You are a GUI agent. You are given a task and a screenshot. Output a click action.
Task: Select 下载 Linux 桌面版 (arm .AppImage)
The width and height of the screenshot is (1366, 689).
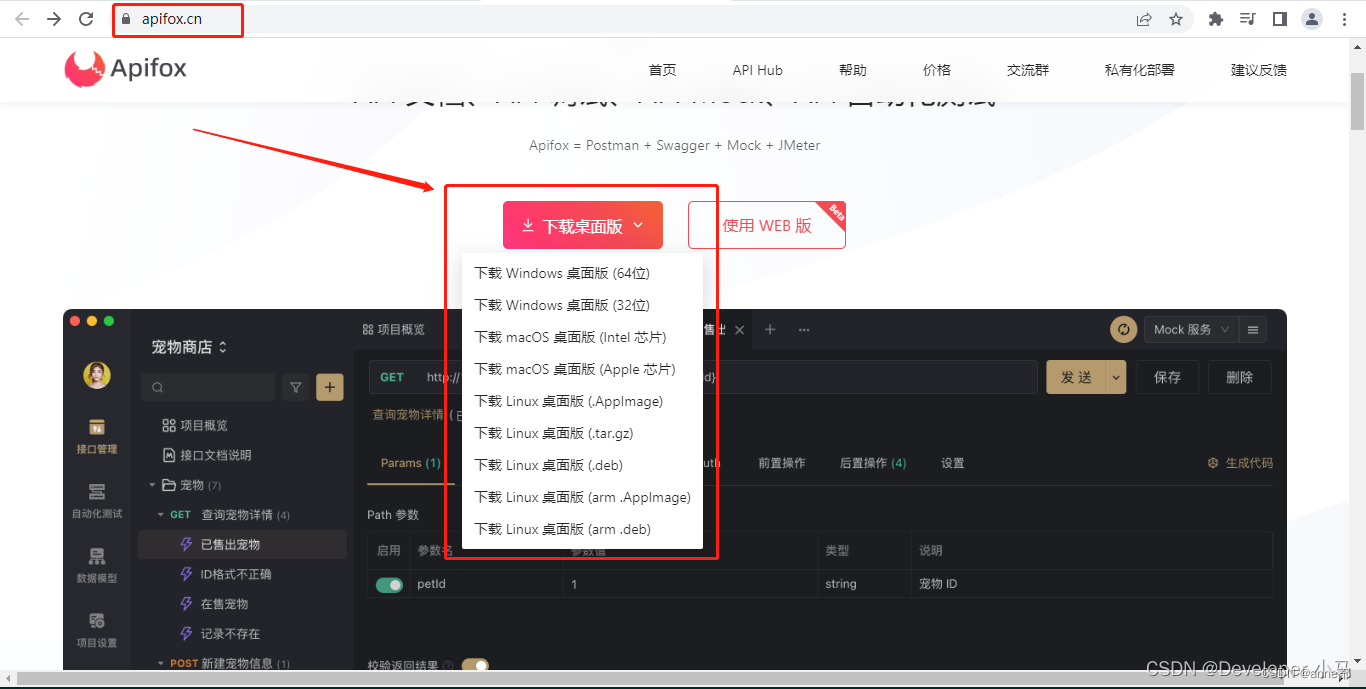pos(583,497)
